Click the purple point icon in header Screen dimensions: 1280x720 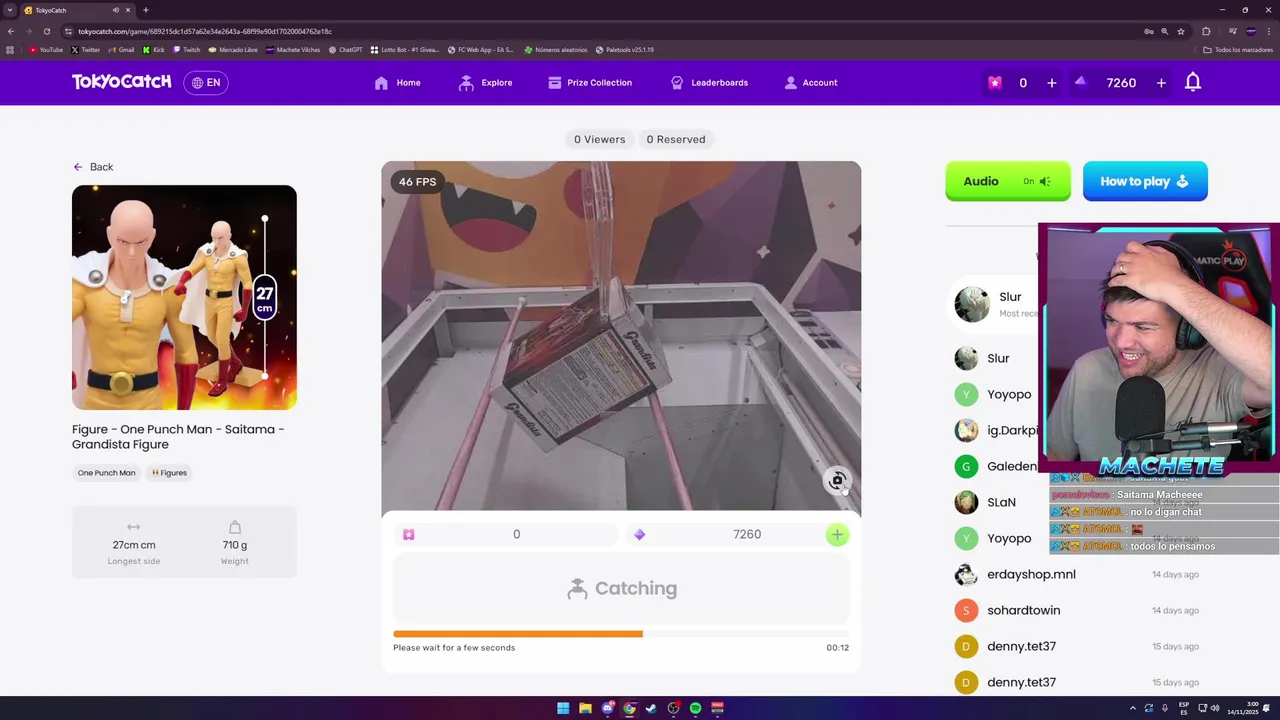coord(1080,82)
